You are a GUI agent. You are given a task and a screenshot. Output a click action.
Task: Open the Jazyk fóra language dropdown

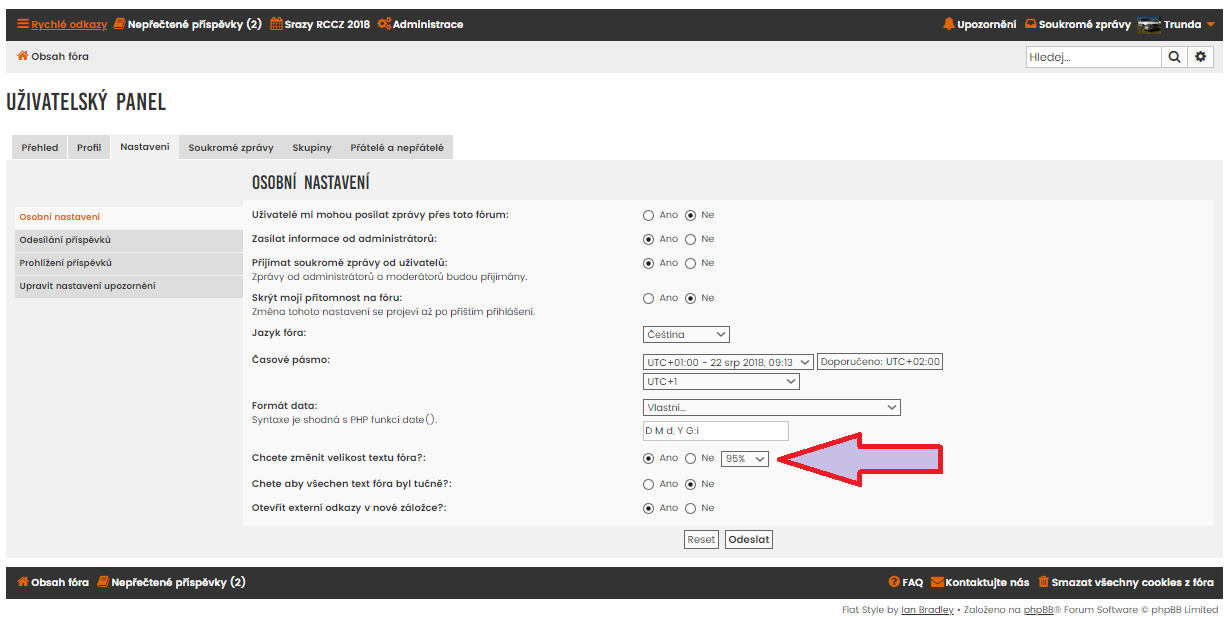pos(686,334)
